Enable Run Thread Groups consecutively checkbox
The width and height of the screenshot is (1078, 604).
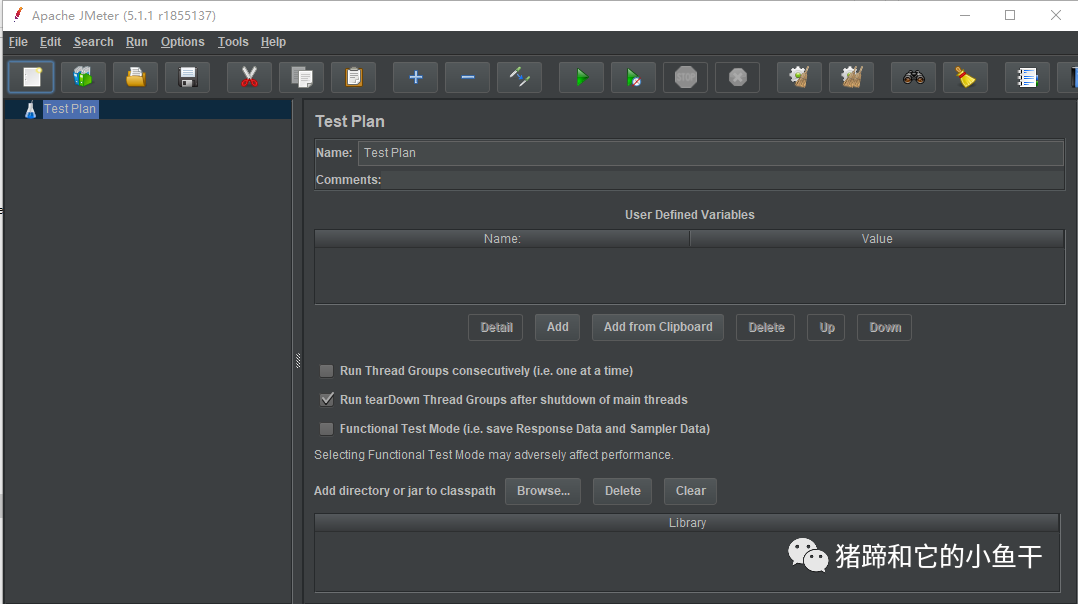[x=327, y=371]
